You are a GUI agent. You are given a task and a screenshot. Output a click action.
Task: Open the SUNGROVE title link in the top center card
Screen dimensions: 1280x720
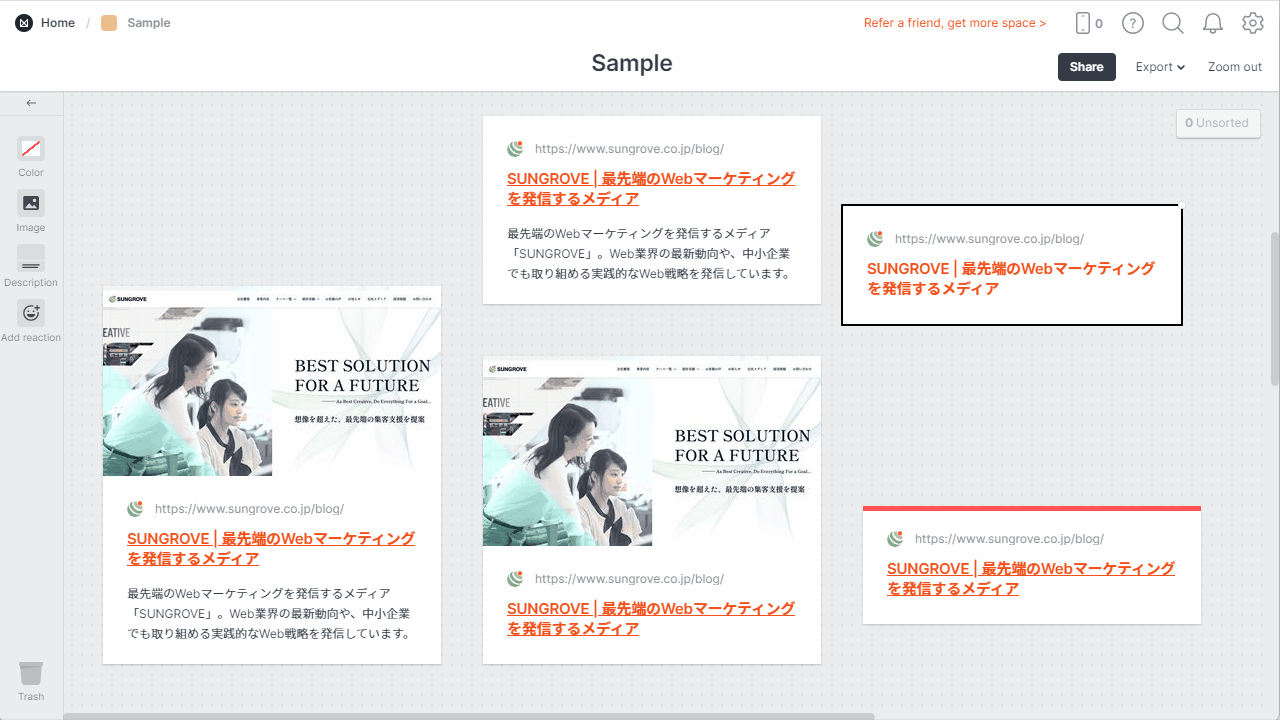click(651, 188)
